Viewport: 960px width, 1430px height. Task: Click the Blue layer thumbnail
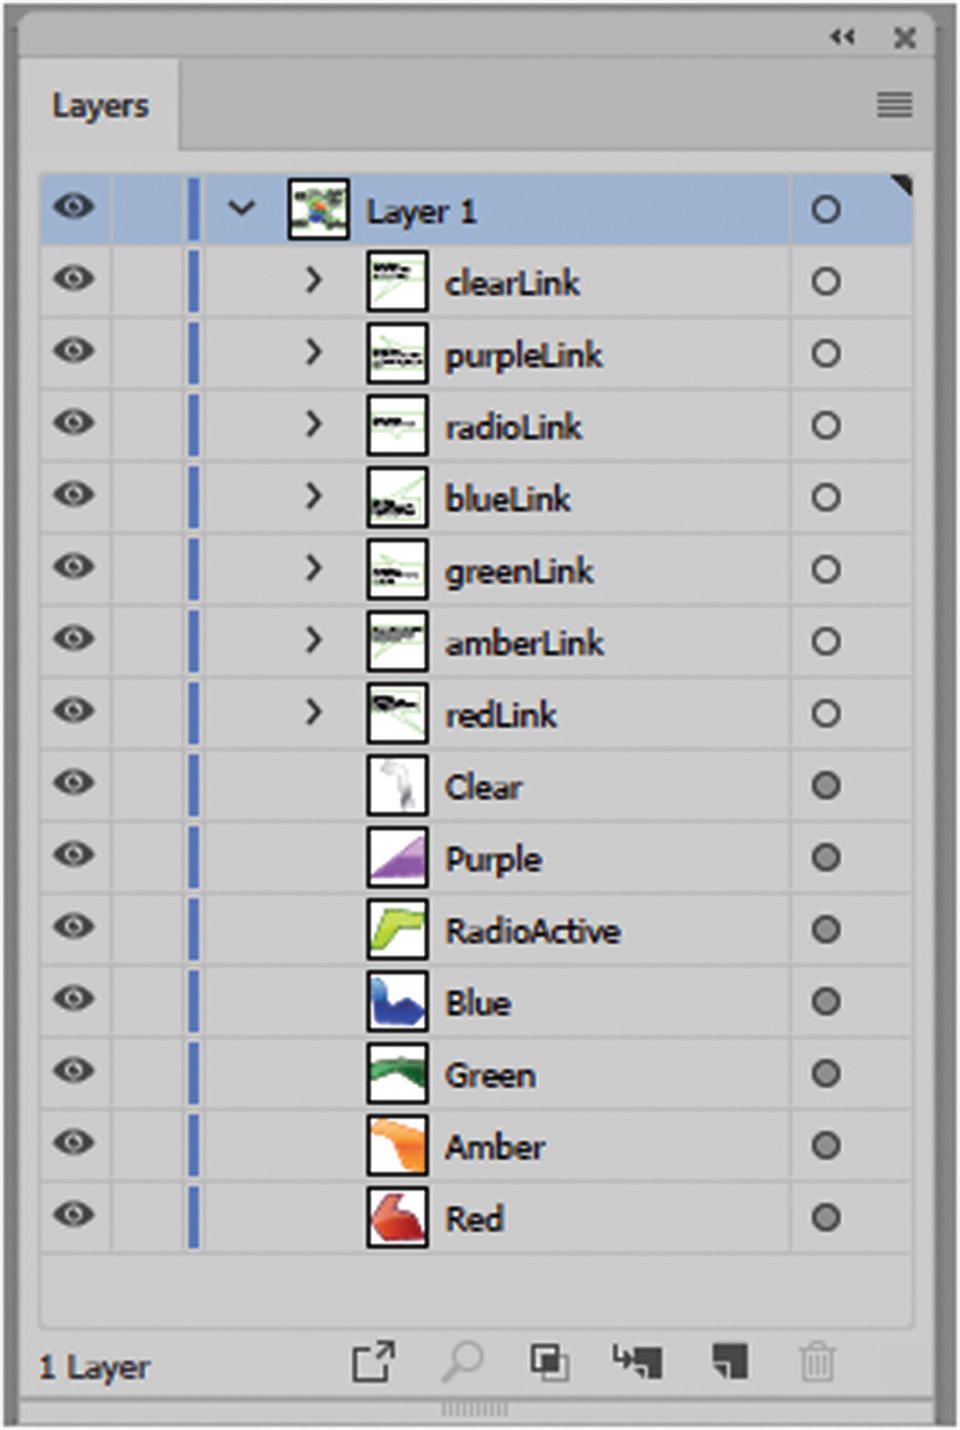click(x=397, y=1001)
